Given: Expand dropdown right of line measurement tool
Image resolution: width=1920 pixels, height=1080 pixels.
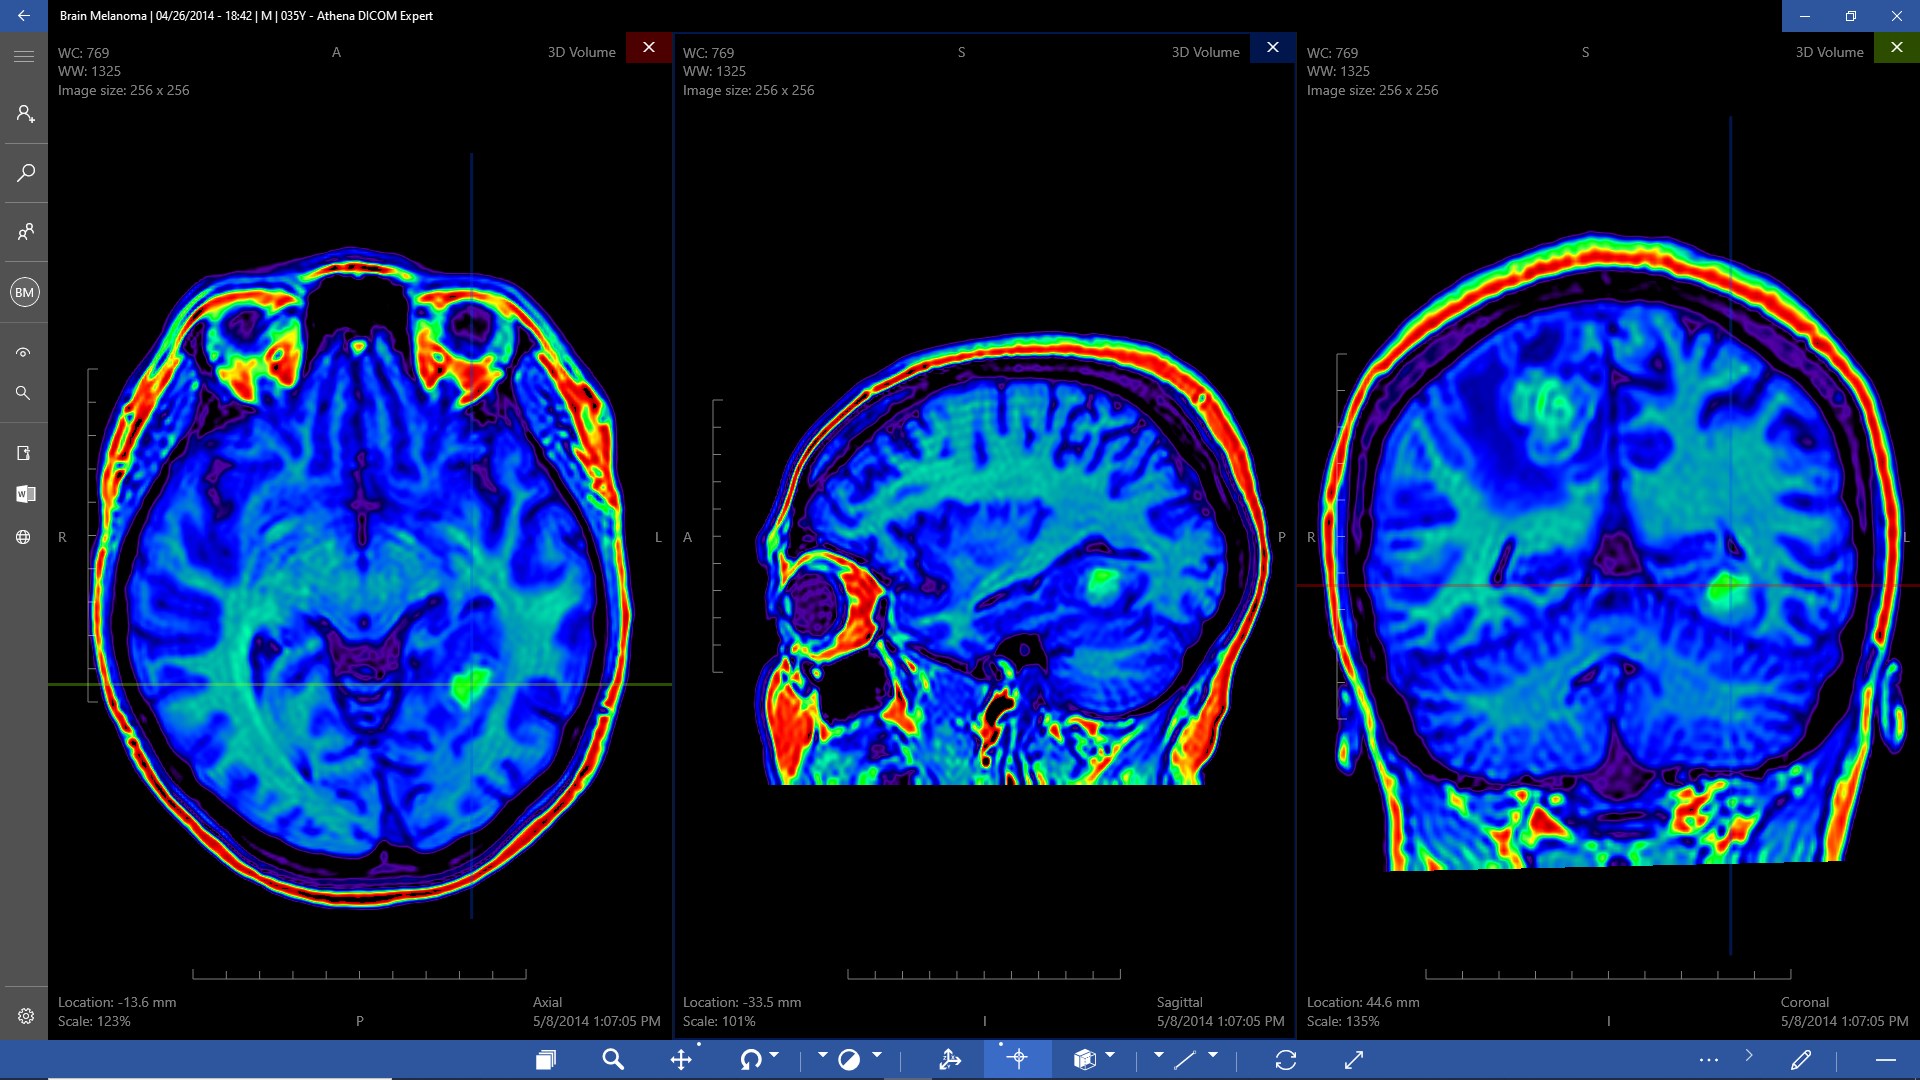Looking at the screenshot, I should tap(1213, 1055).
